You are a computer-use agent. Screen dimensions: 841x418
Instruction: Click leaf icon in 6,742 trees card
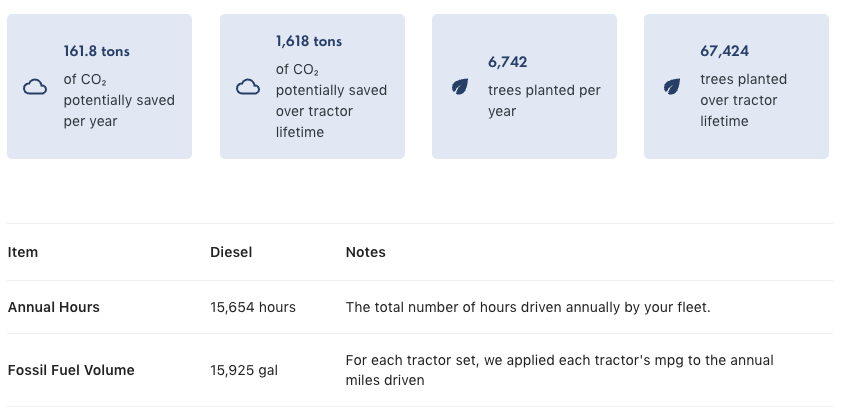[460, 86]
